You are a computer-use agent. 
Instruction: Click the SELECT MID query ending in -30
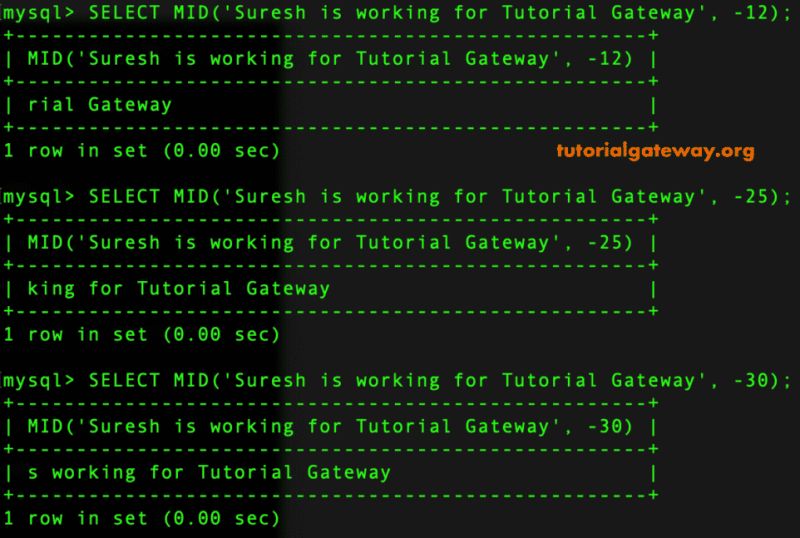point(440,380)
